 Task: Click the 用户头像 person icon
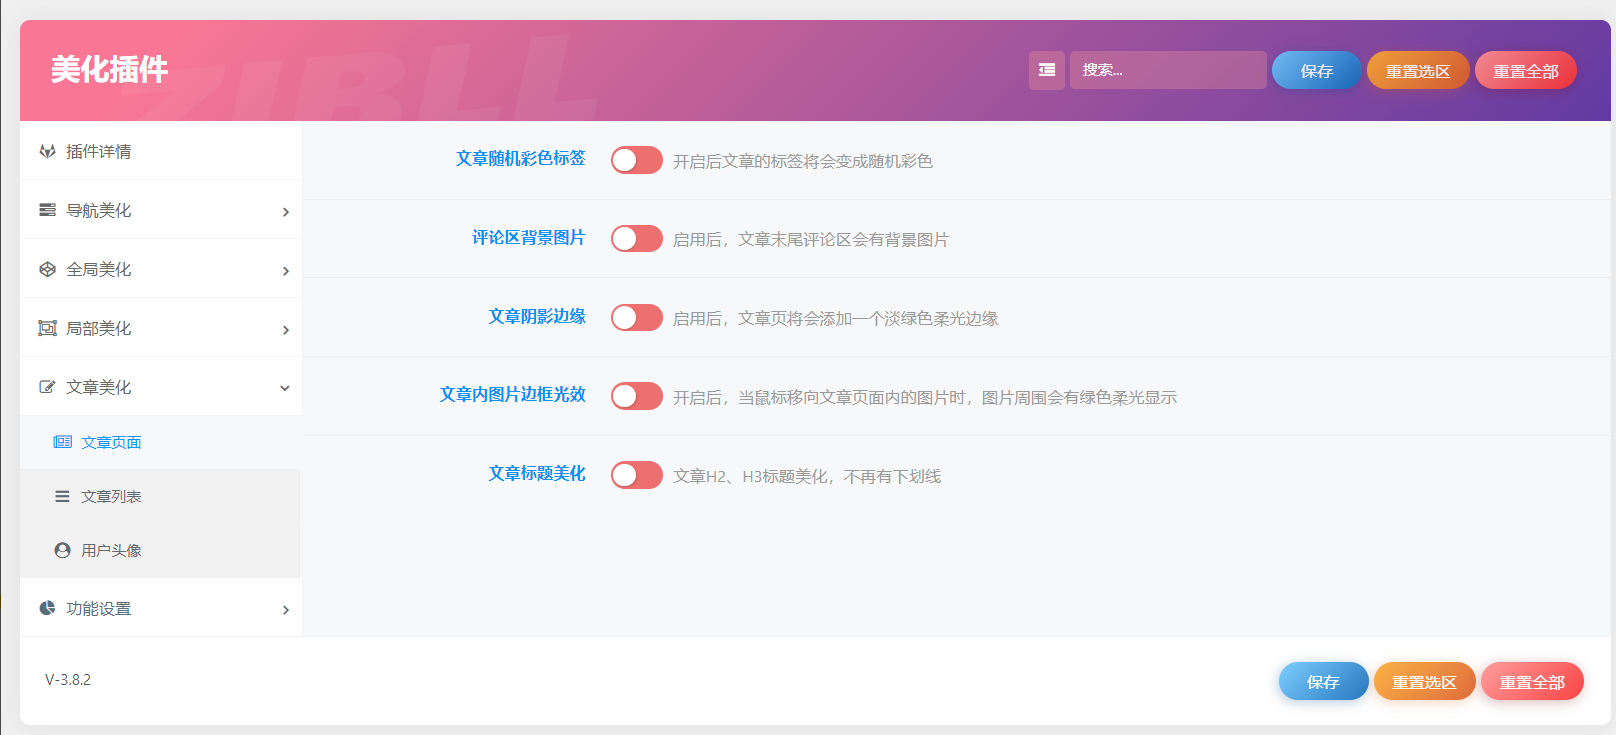click(62, 550)
